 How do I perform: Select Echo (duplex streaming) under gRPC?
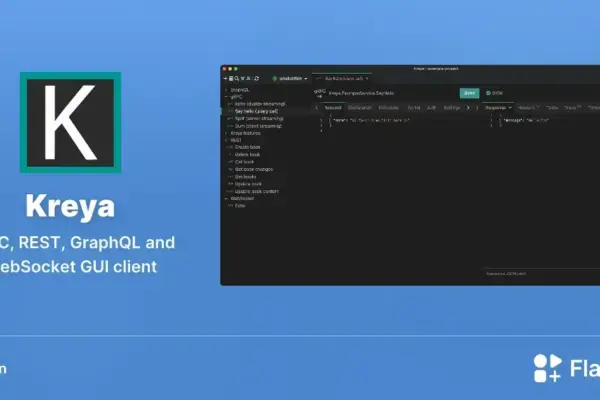coord(259,104)
